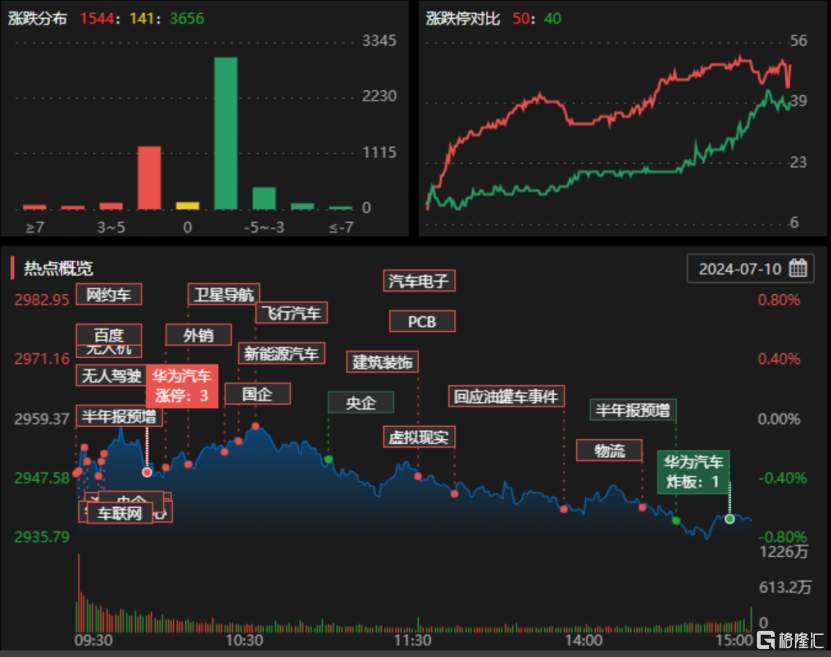The image size is (831, 657).
Task: Select the 建筑装饰 hotspot tag
Action: (383, 362)
